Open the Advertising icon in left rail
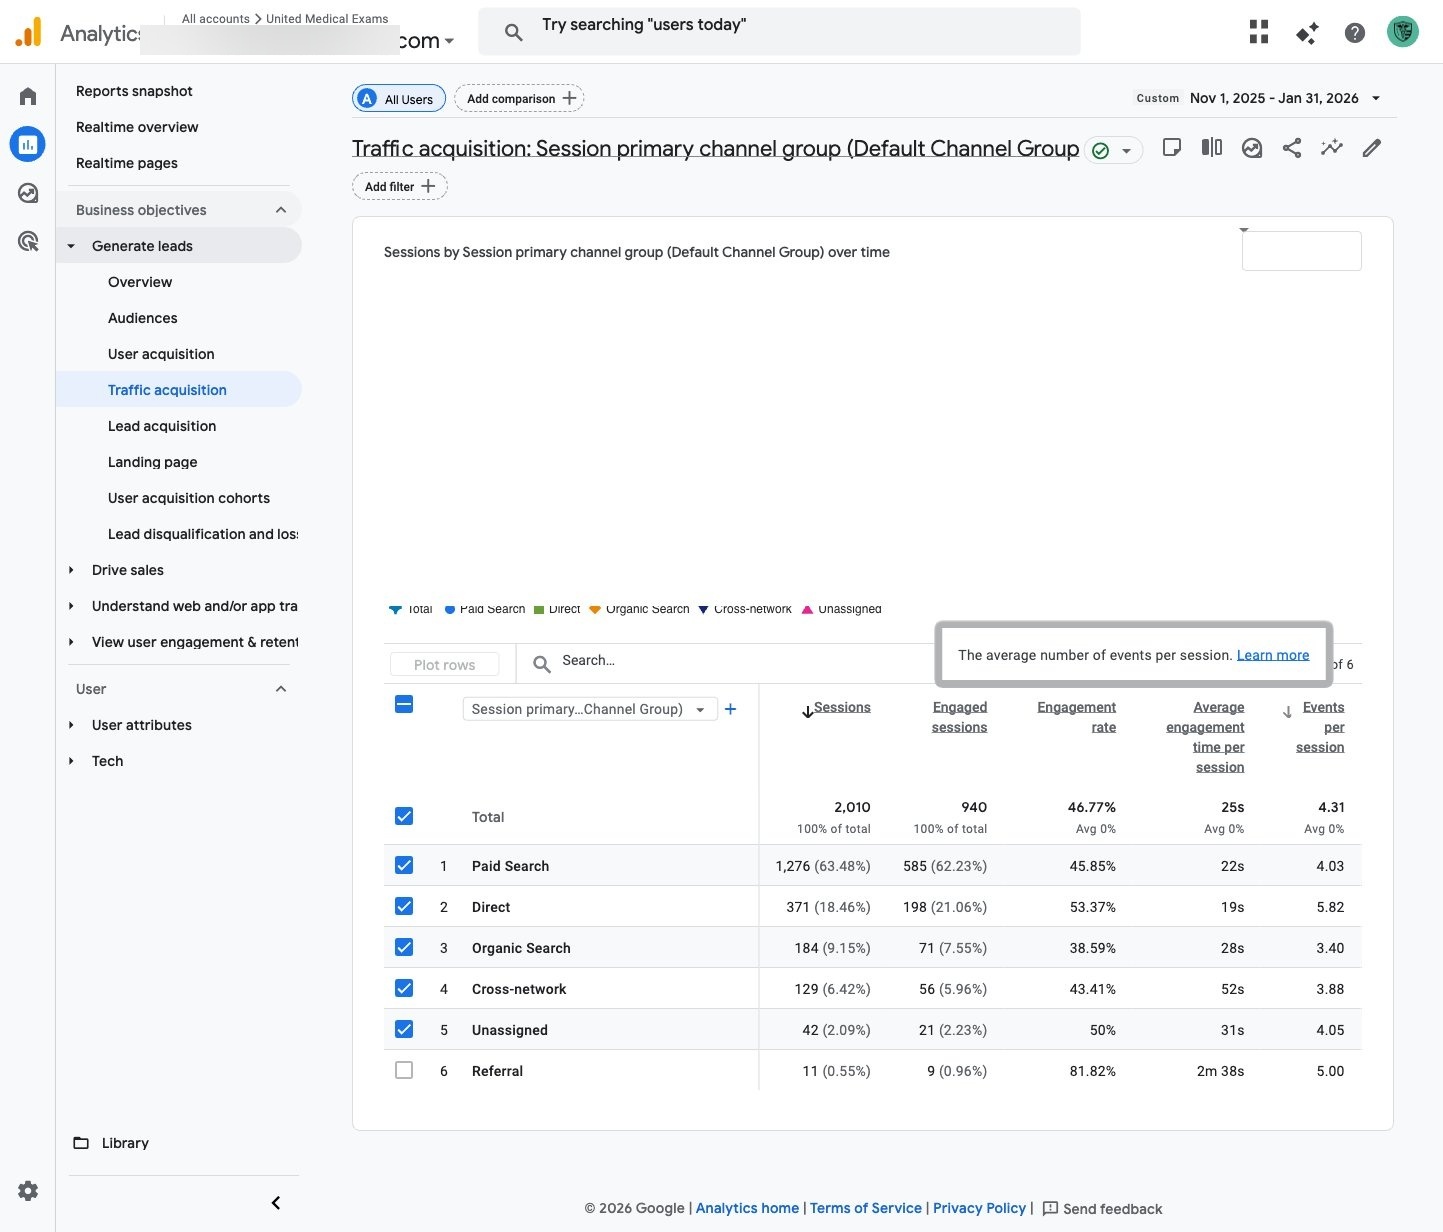Image resolution: width=1443 pixels, height=1232 pixels. [28, 241]
